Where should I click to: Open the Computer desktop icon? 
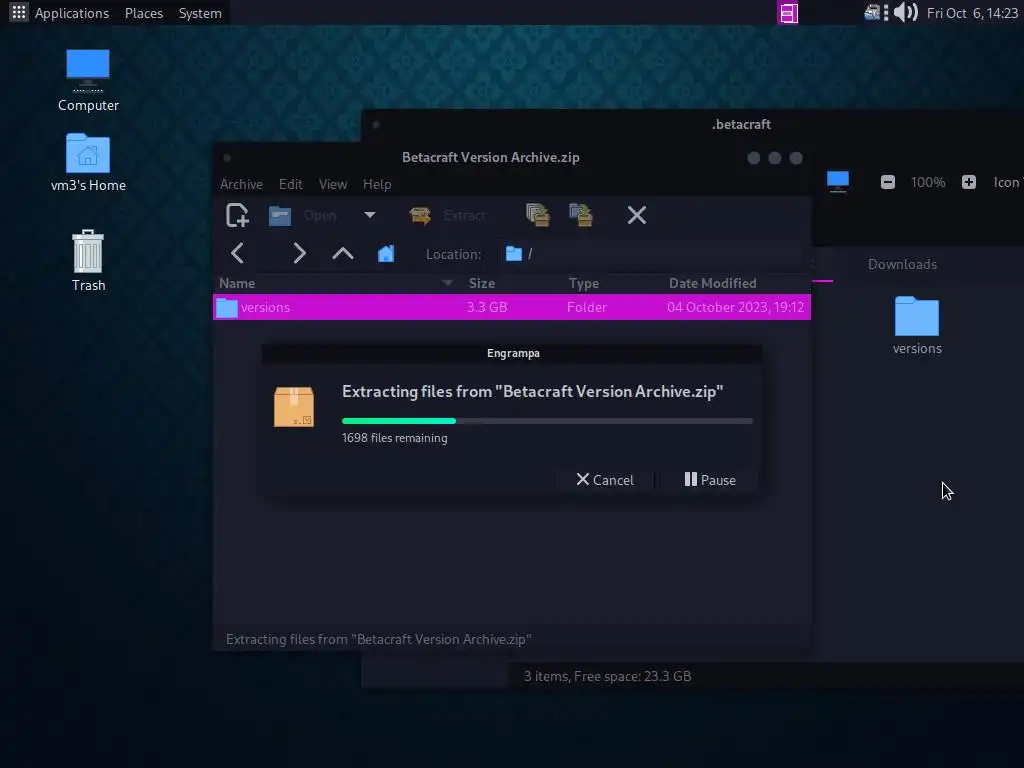click(x=88, y=80)
